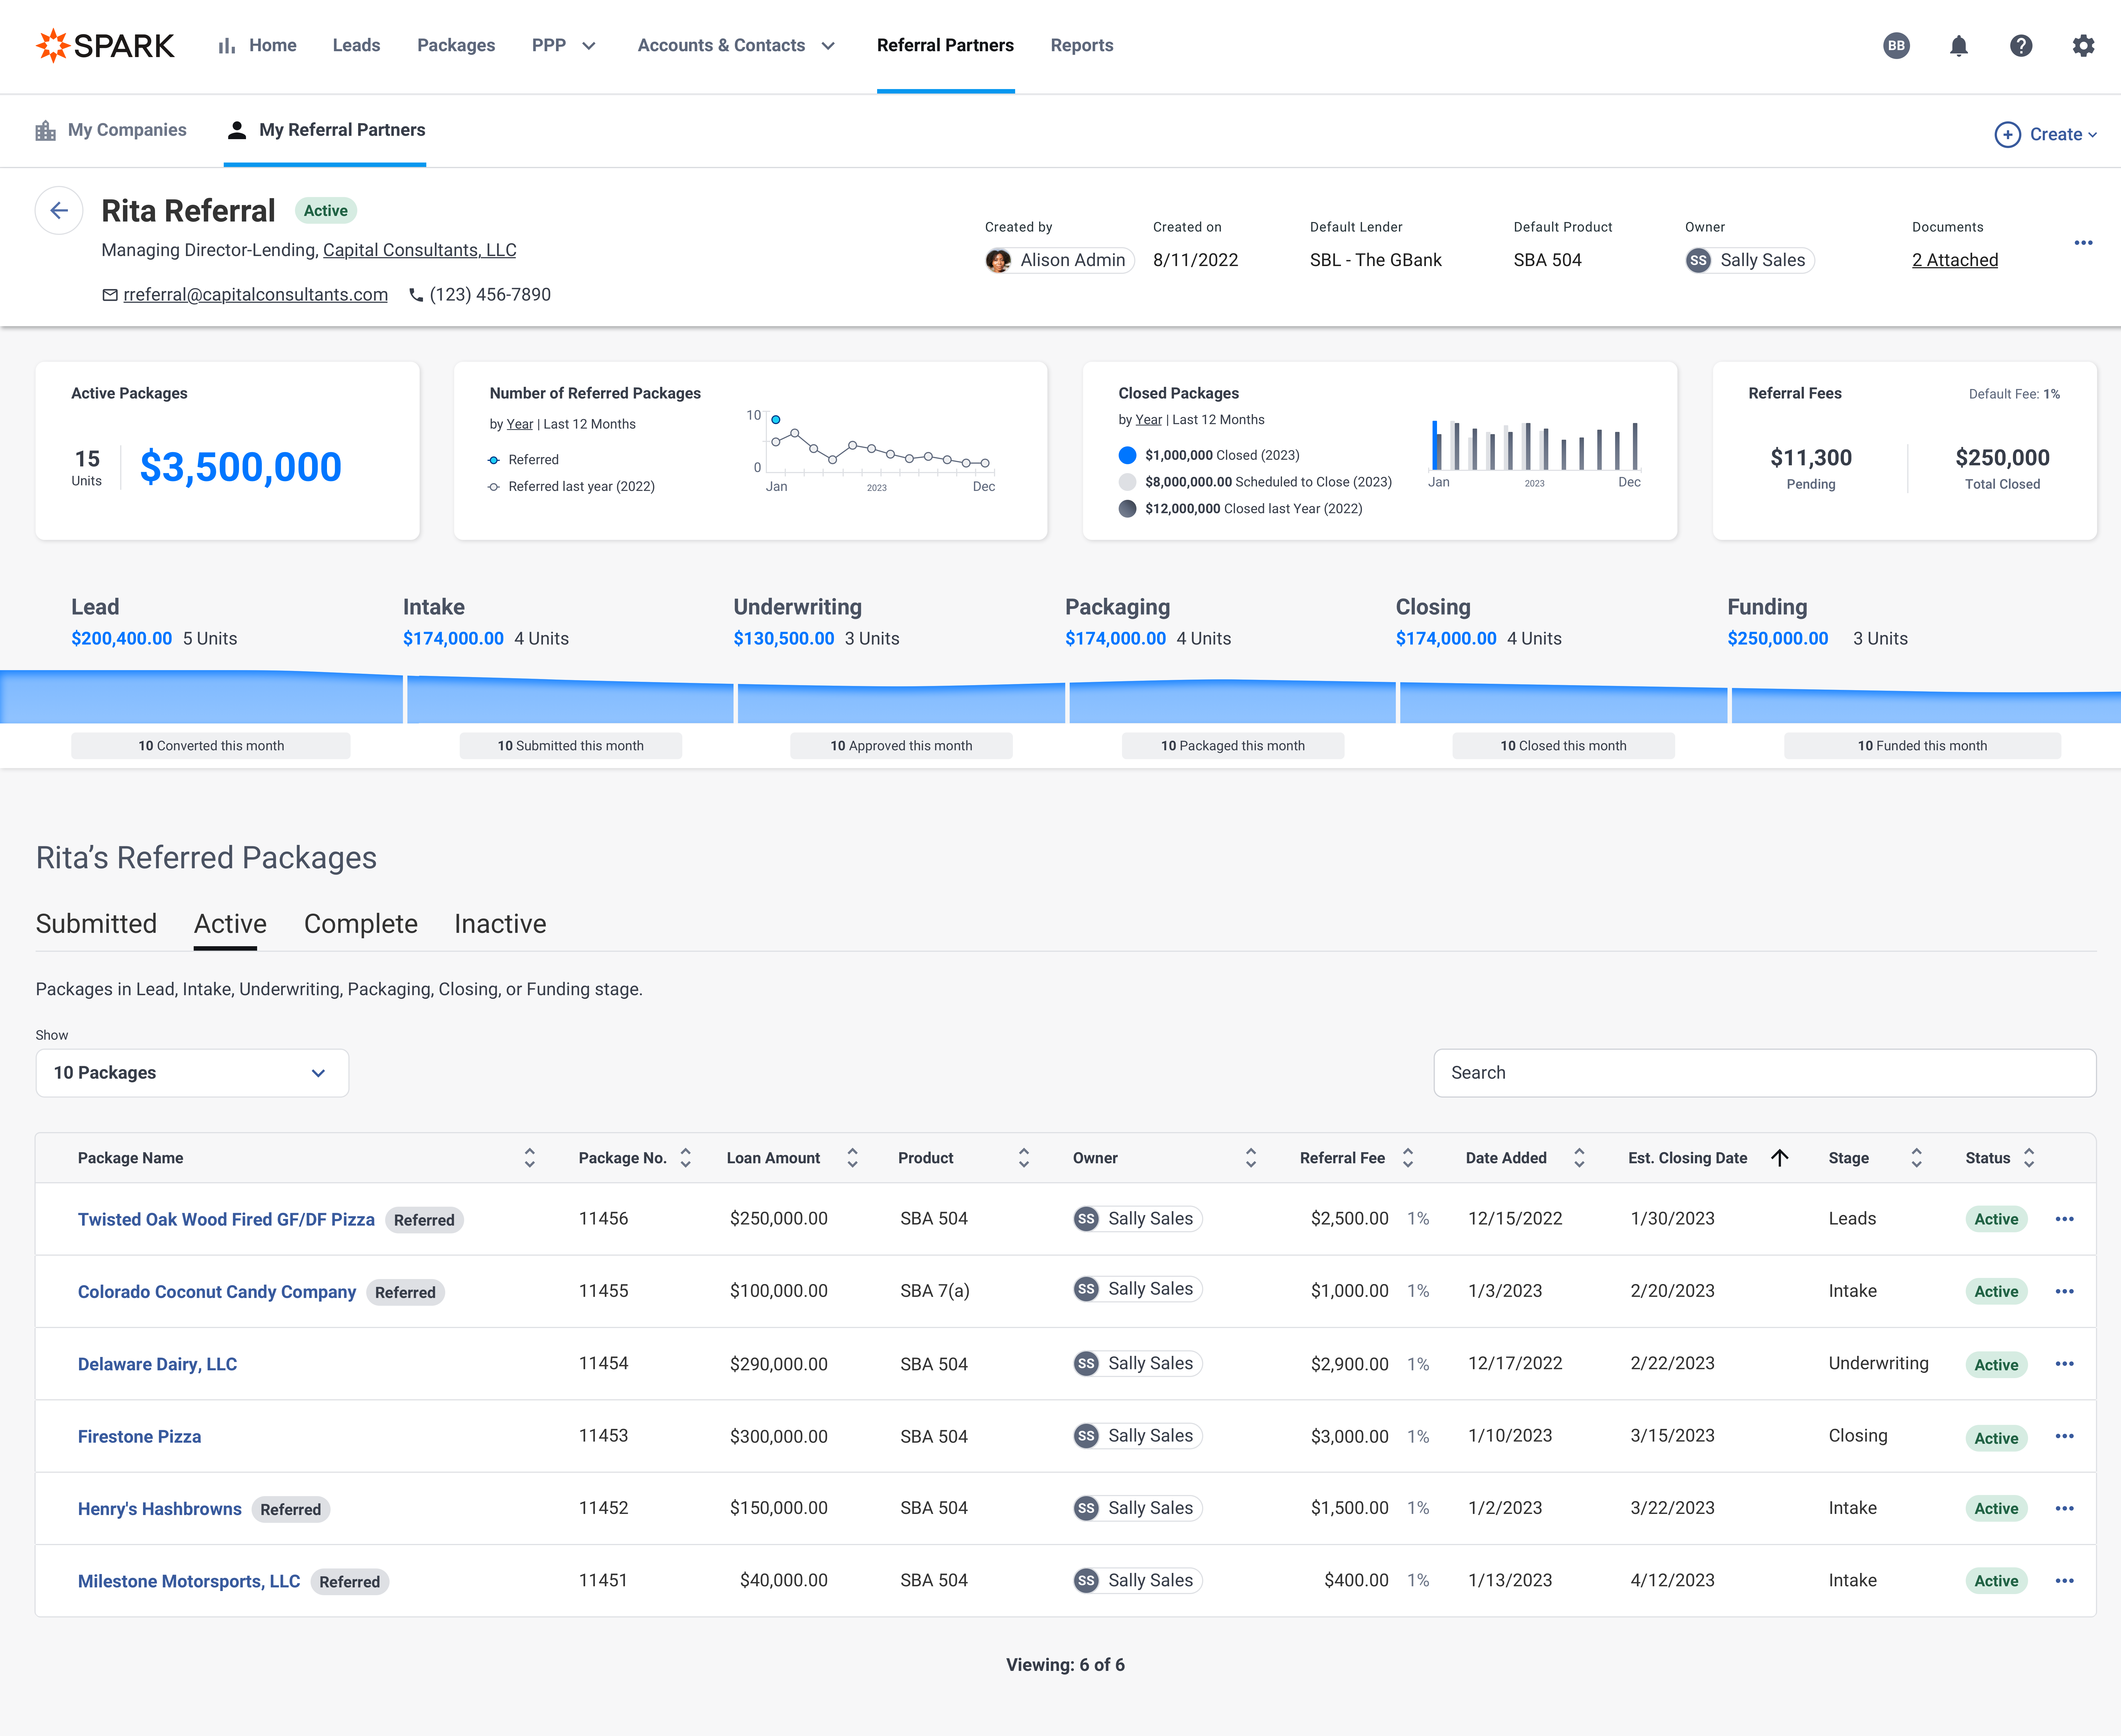
Task: Sort table by Package No.
Action: [685, 1158]
